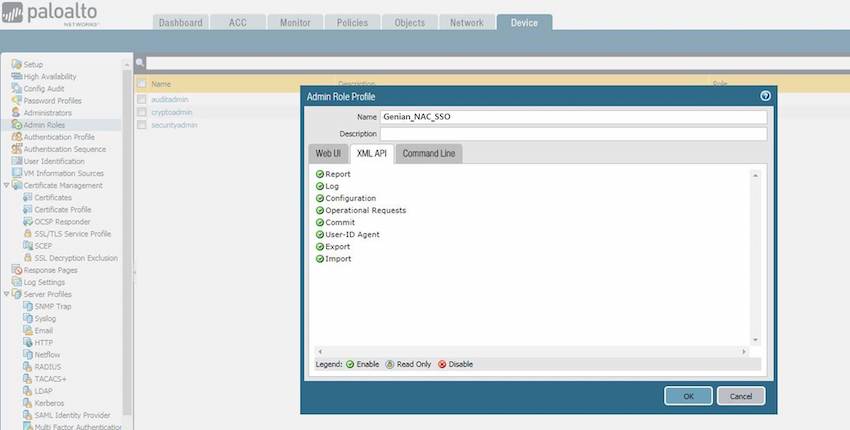Click the OK button
Viewport: 850px width, 430px height.
(x=688, y=396)
